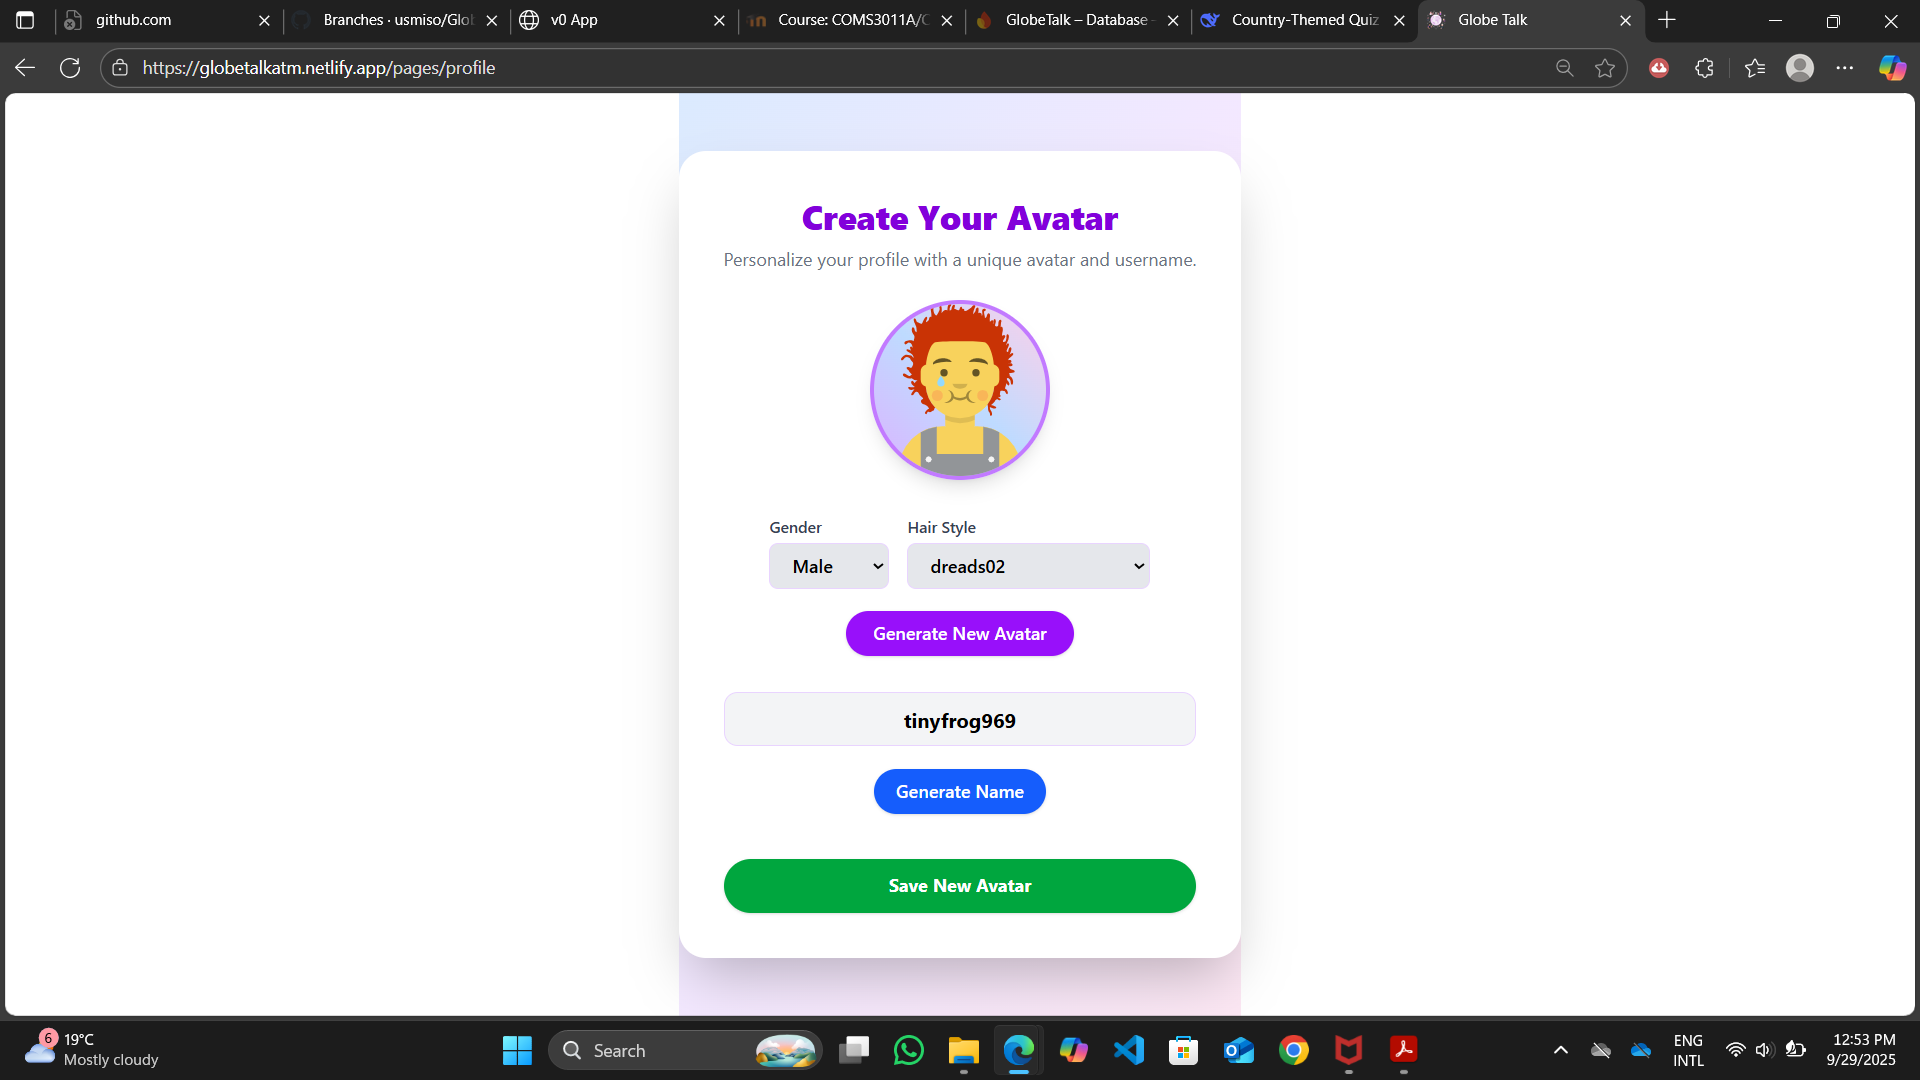Open browser profile account icon
The image size is (1920, 1080).
[1800, 68]
